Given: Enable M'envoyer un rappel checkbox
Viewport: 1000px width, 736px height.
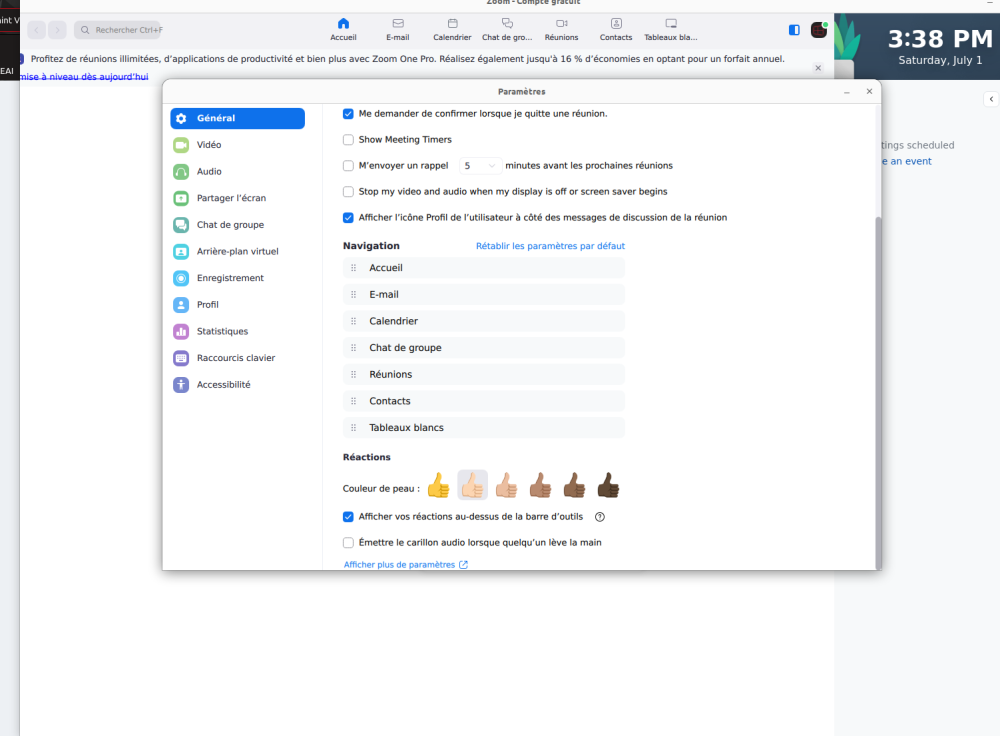Looking at the screenshot, I should point(348,166).
